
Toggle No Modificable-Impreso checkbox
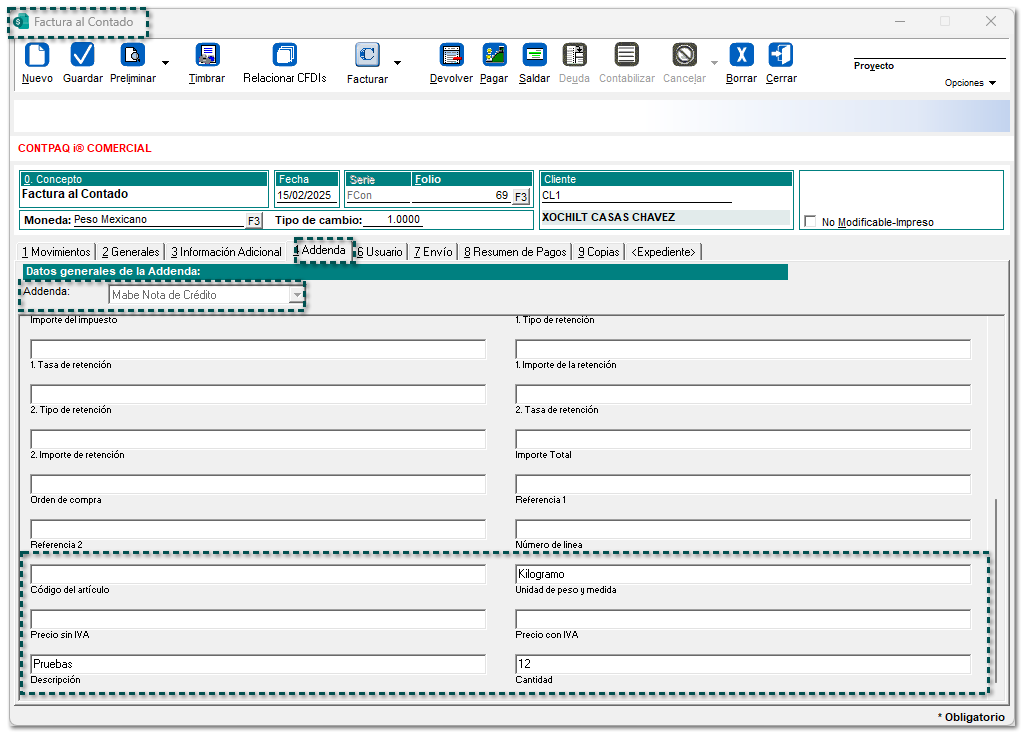click(811, 222)
